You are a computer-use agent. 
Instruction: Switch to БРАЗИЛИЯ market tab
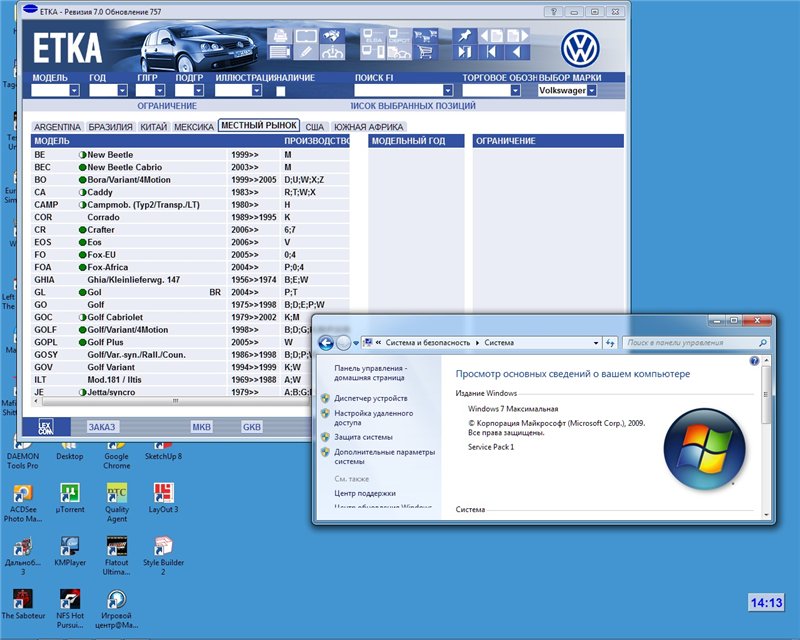tap(110, 127)
